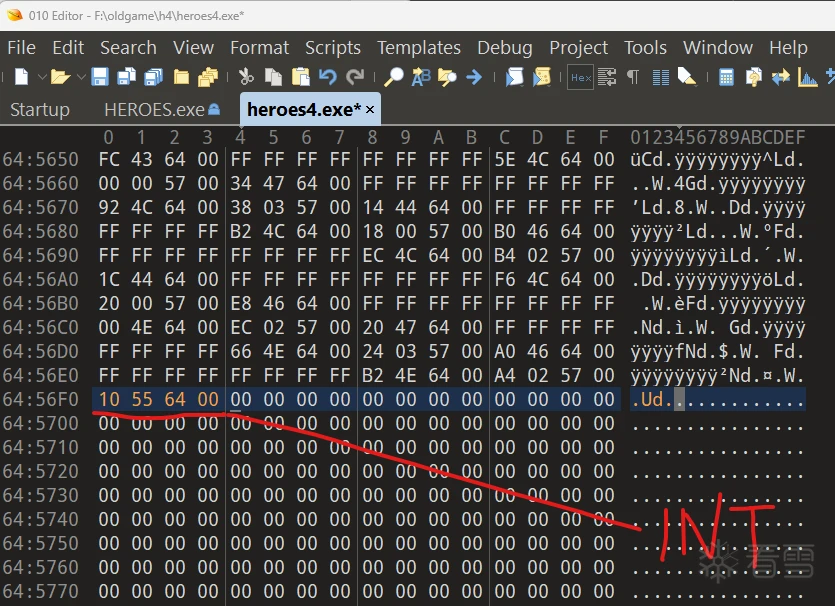Click the Run Template icon
The image size is (835, 606).
point(541,77)
